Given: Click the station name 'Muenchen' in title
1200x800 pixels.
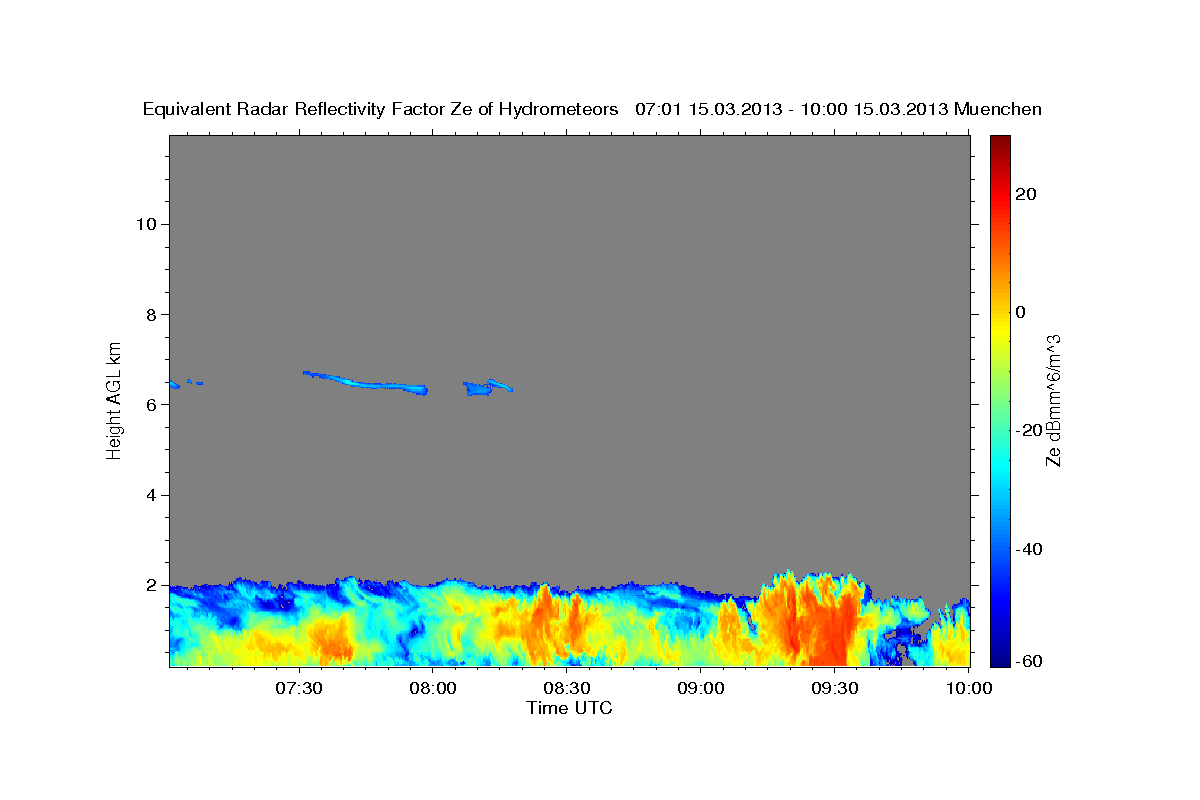Looking at the screenshot, I should pyautogui.click(x=999, y=110).
